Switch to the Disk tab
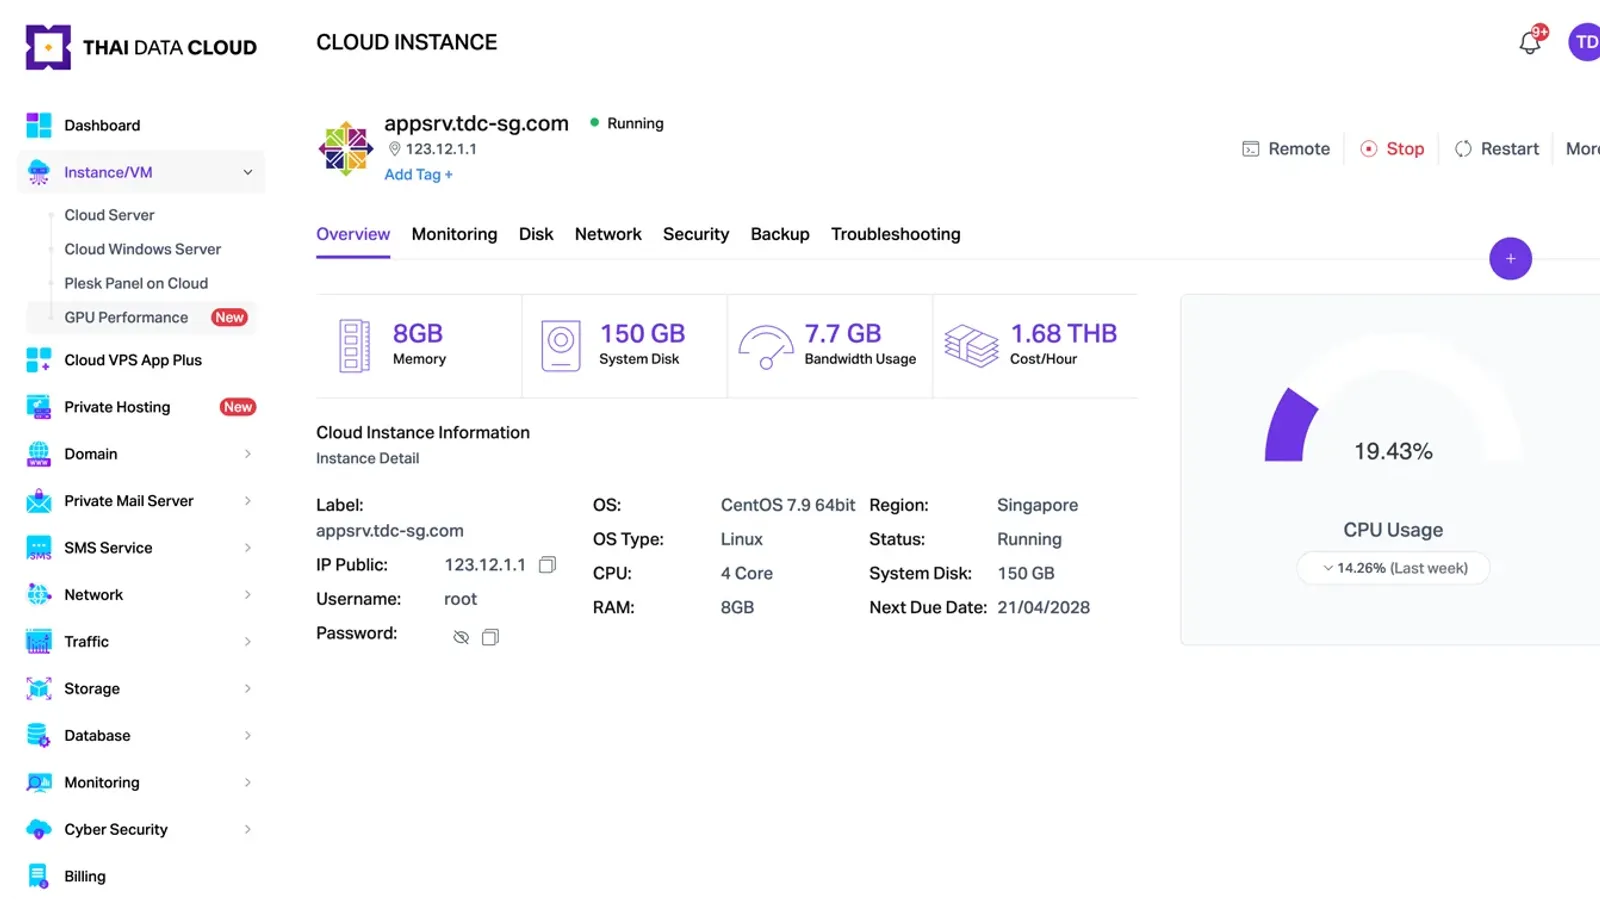Screen dimensions: 1600x900 click(x=536, y=234)
